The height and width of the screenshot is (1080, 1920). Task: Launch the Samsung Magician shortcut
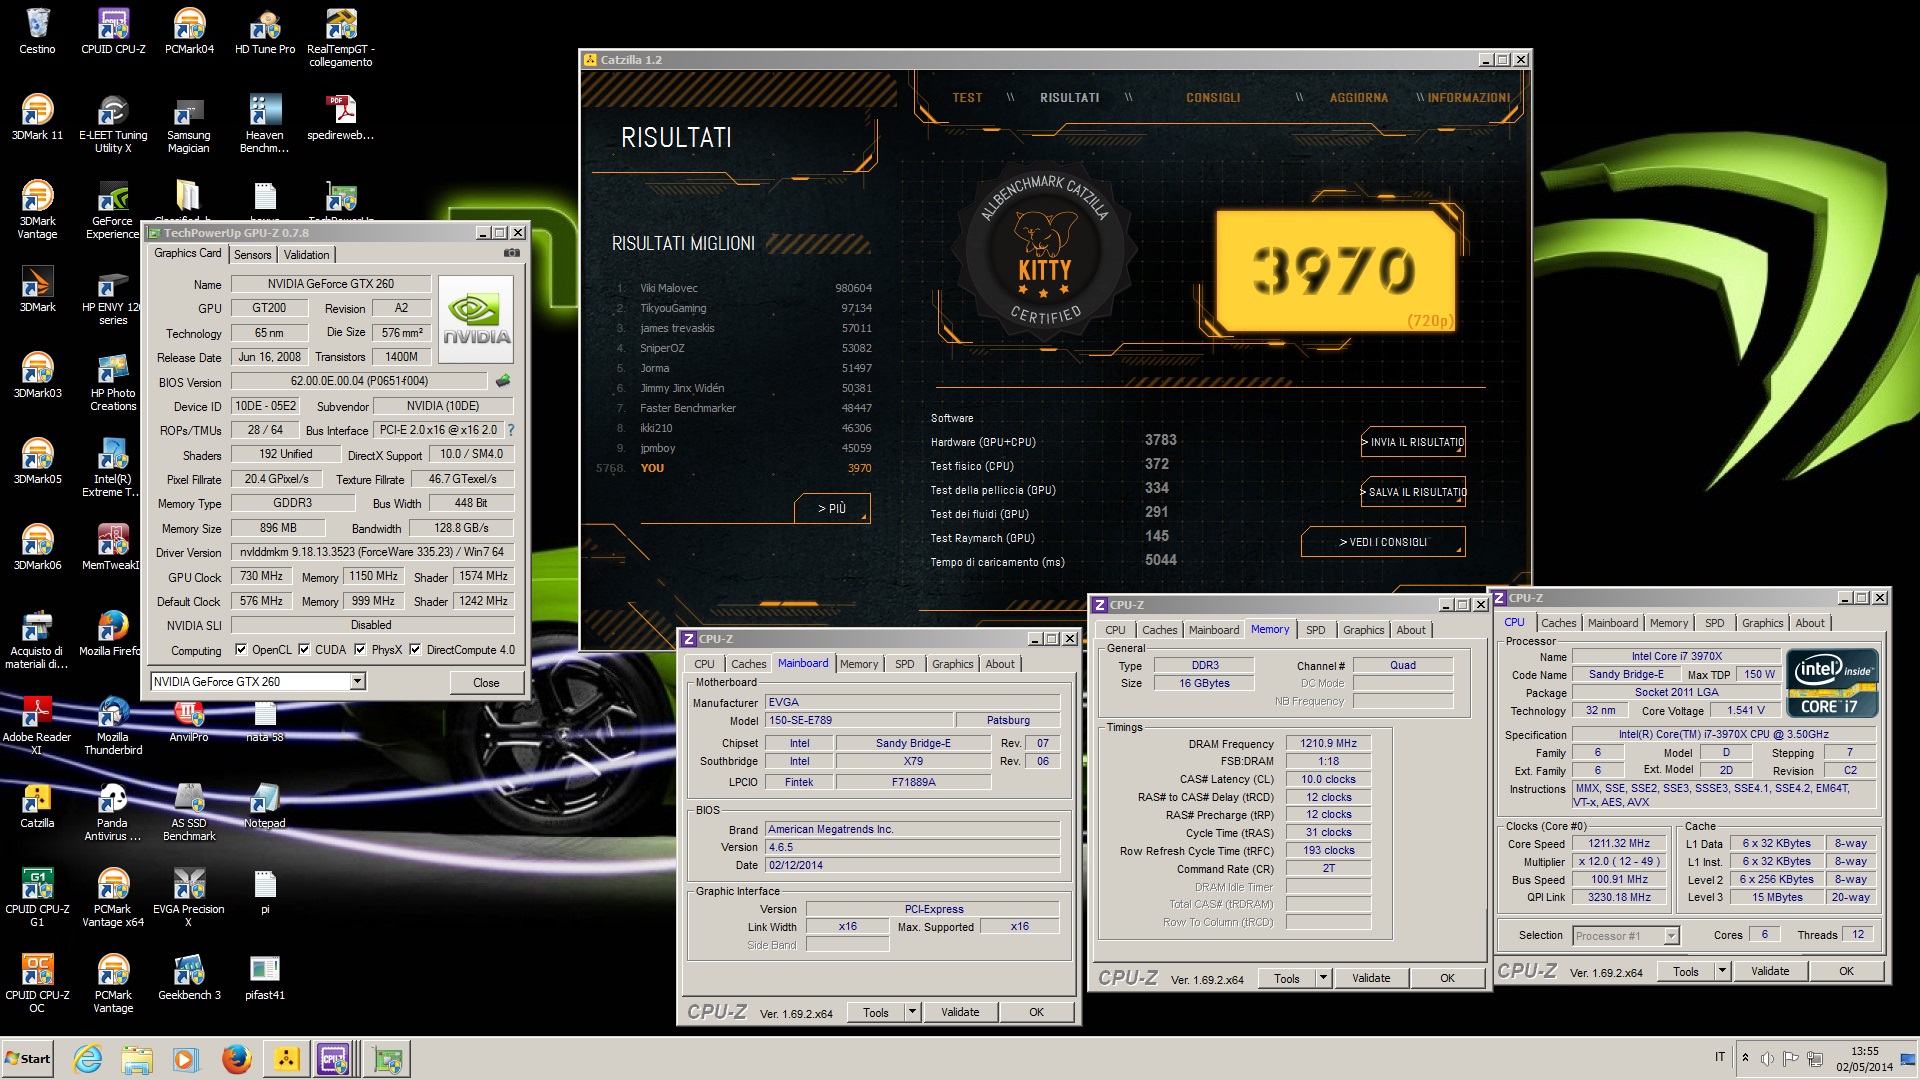(189, 123)
